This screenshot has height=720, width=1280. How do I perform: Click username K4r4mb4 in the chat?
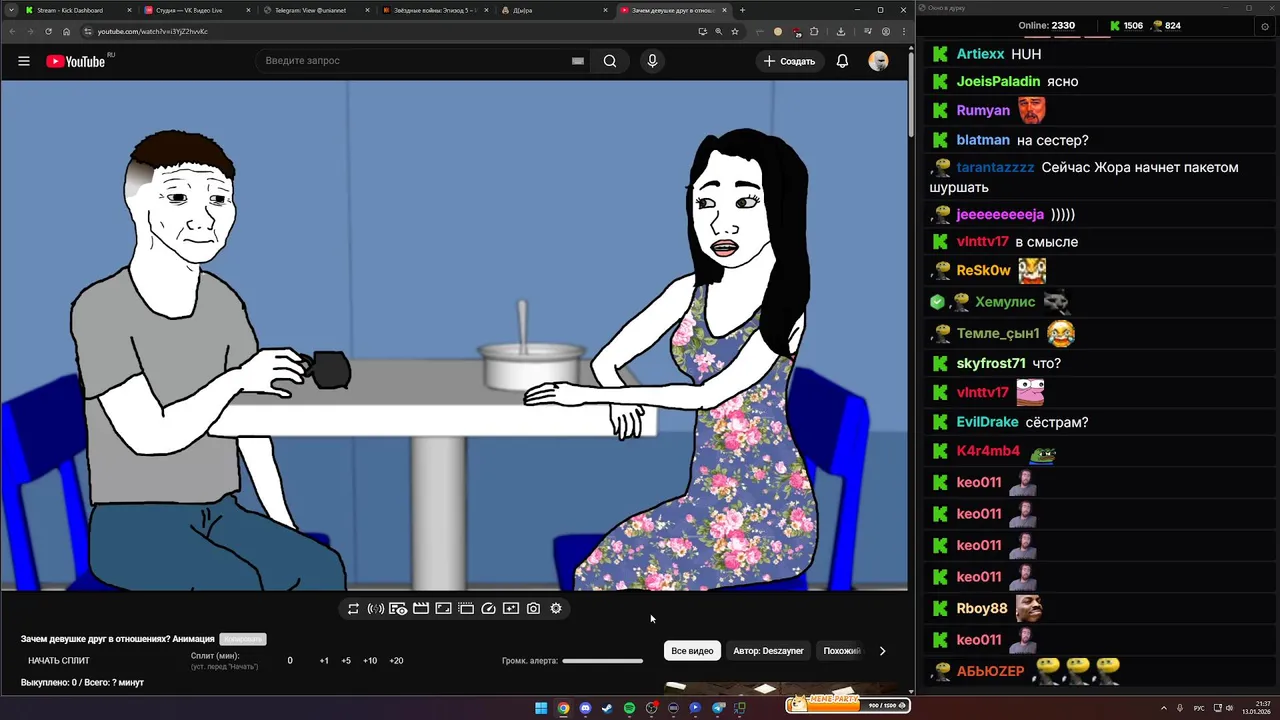pos(988,451)
